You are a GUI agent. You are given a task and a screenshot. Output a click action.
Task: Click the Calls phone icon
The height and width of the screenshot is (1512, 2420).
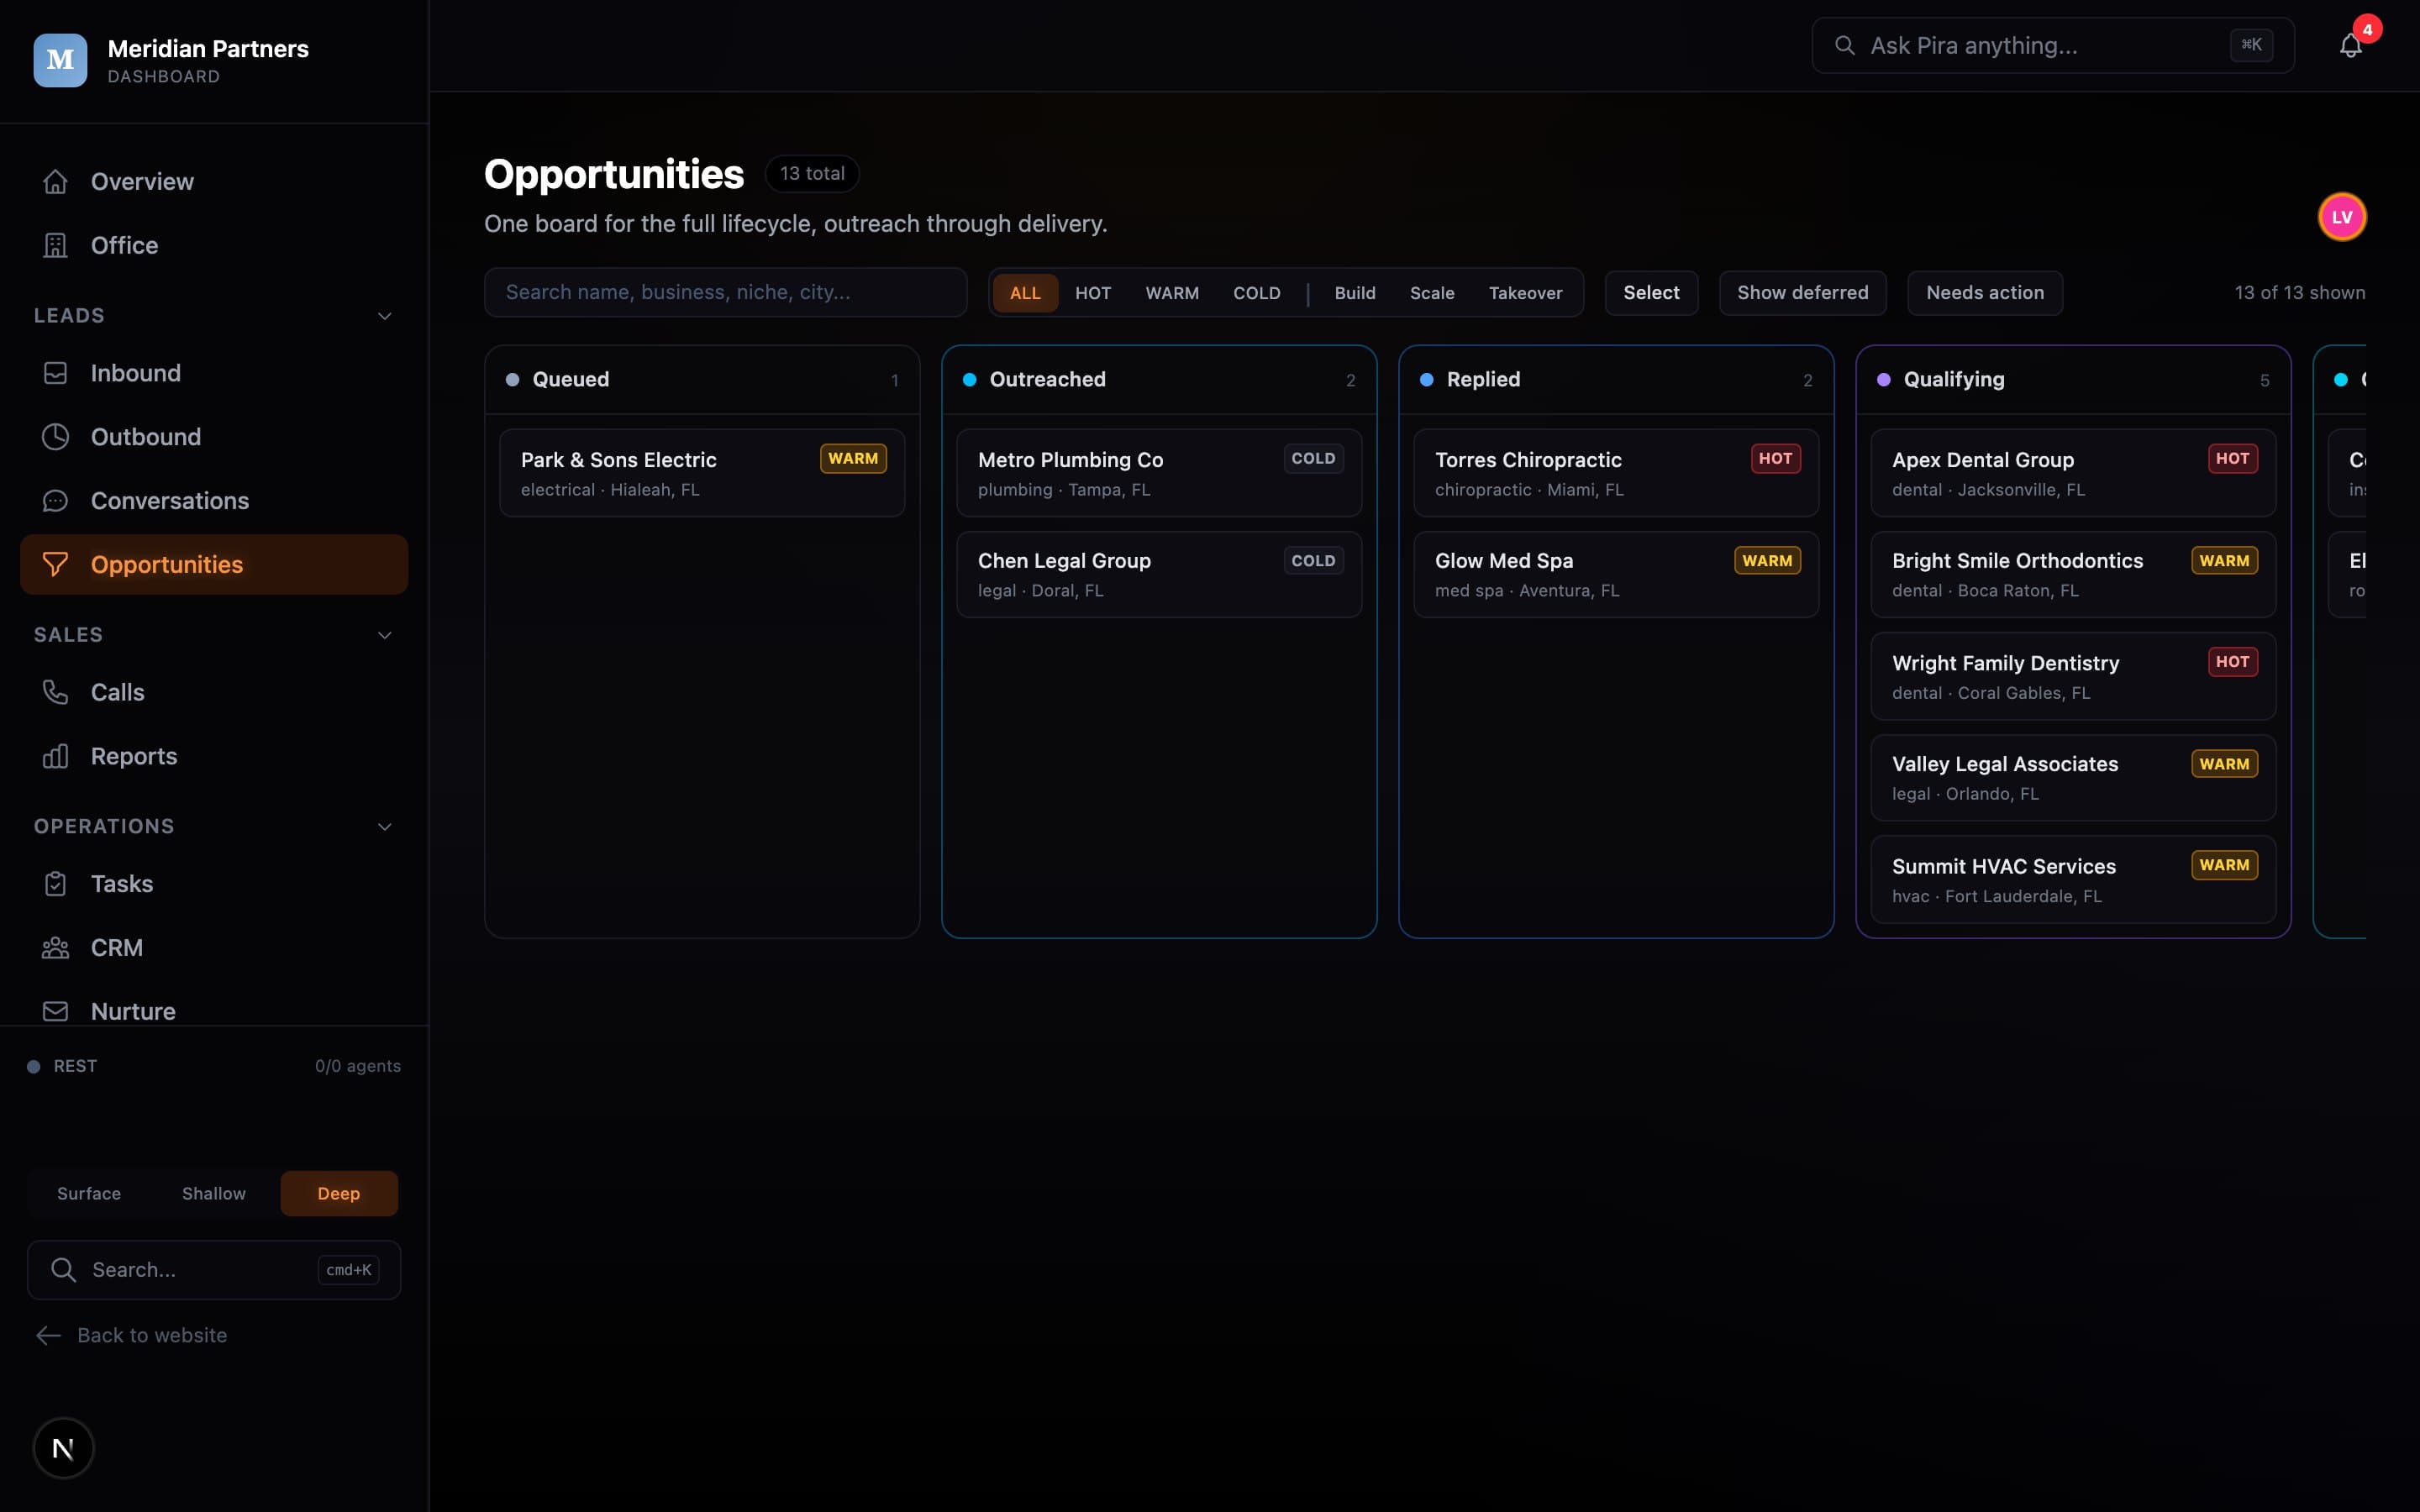click(55, 692)
